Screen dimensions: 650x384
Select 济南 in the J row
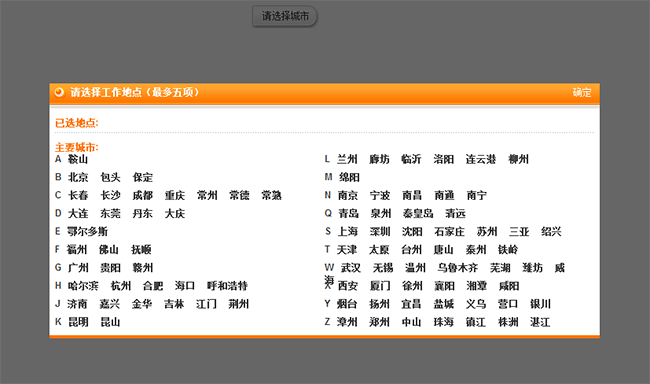coord(78,304)
